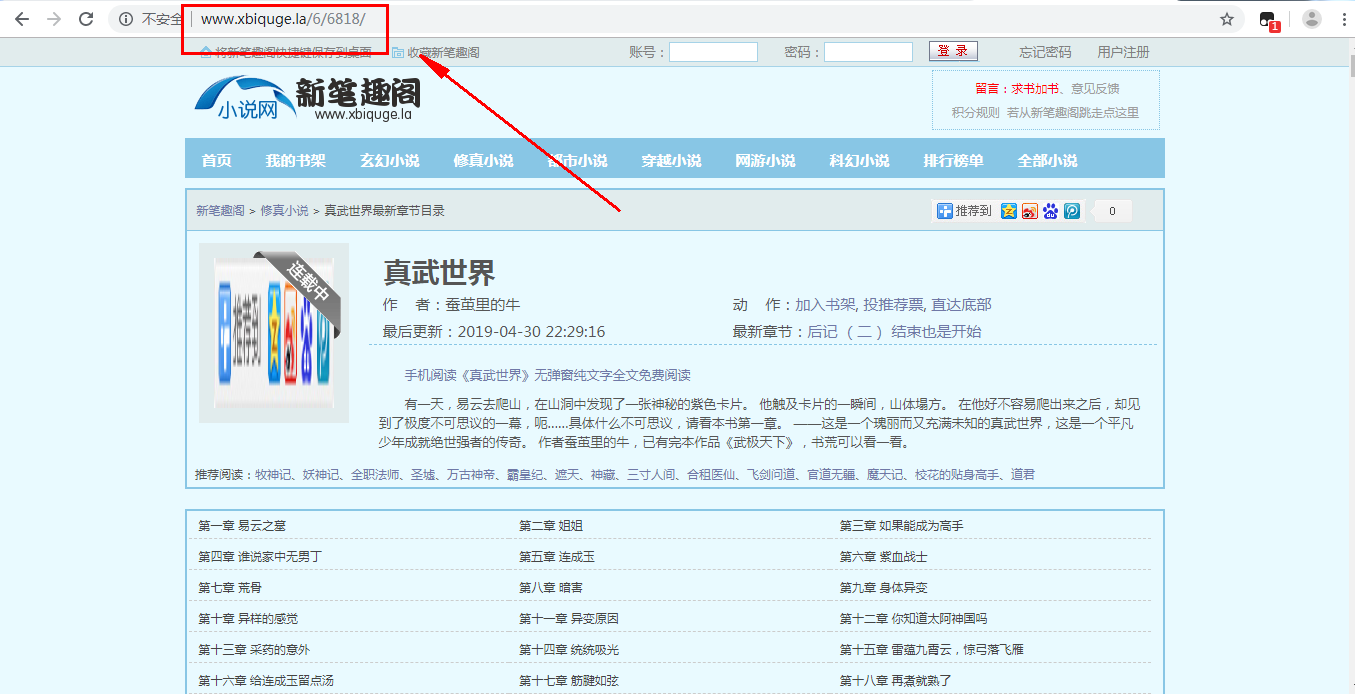This screenshot has width=1355, height=694.
Task: Open the Chrome profile avatar
Action: (x=1312, y=19)
